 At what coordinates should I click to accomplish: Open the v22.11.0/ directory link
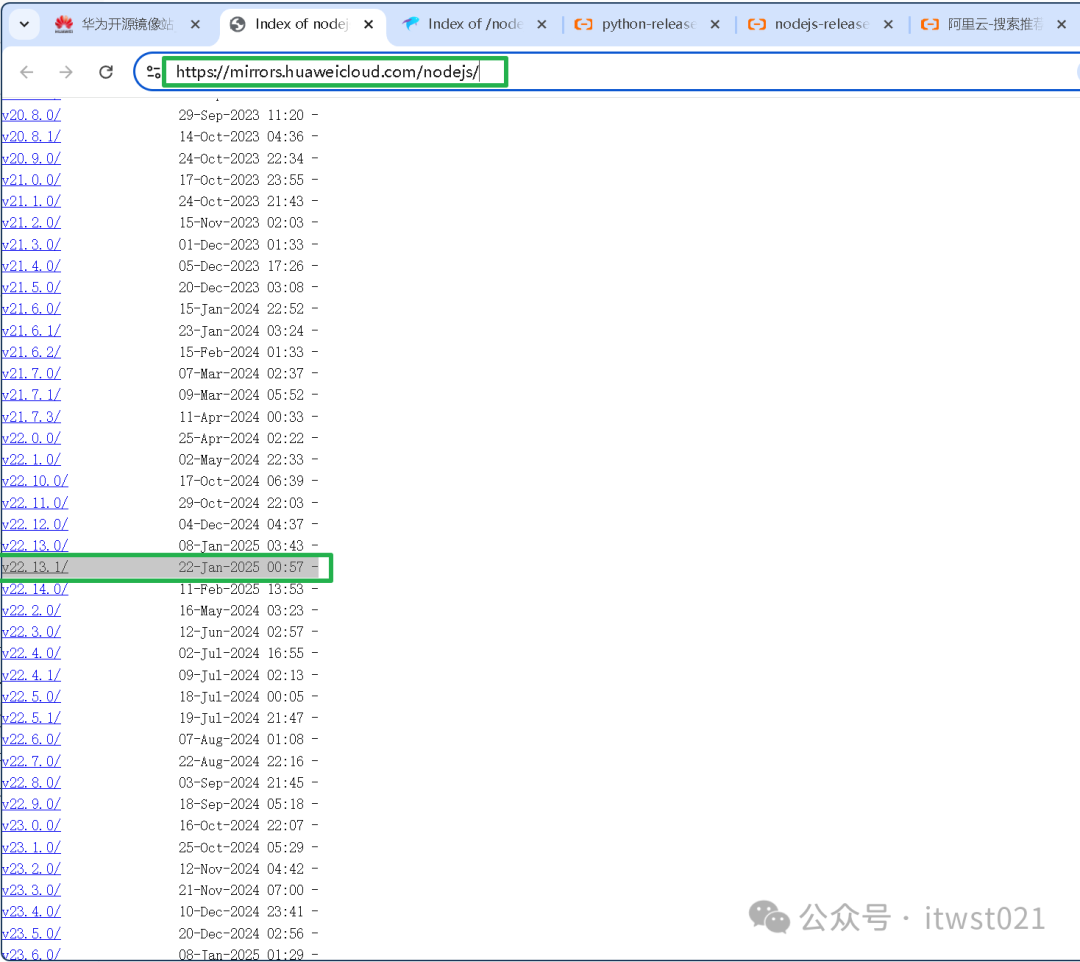pos(34,503)
